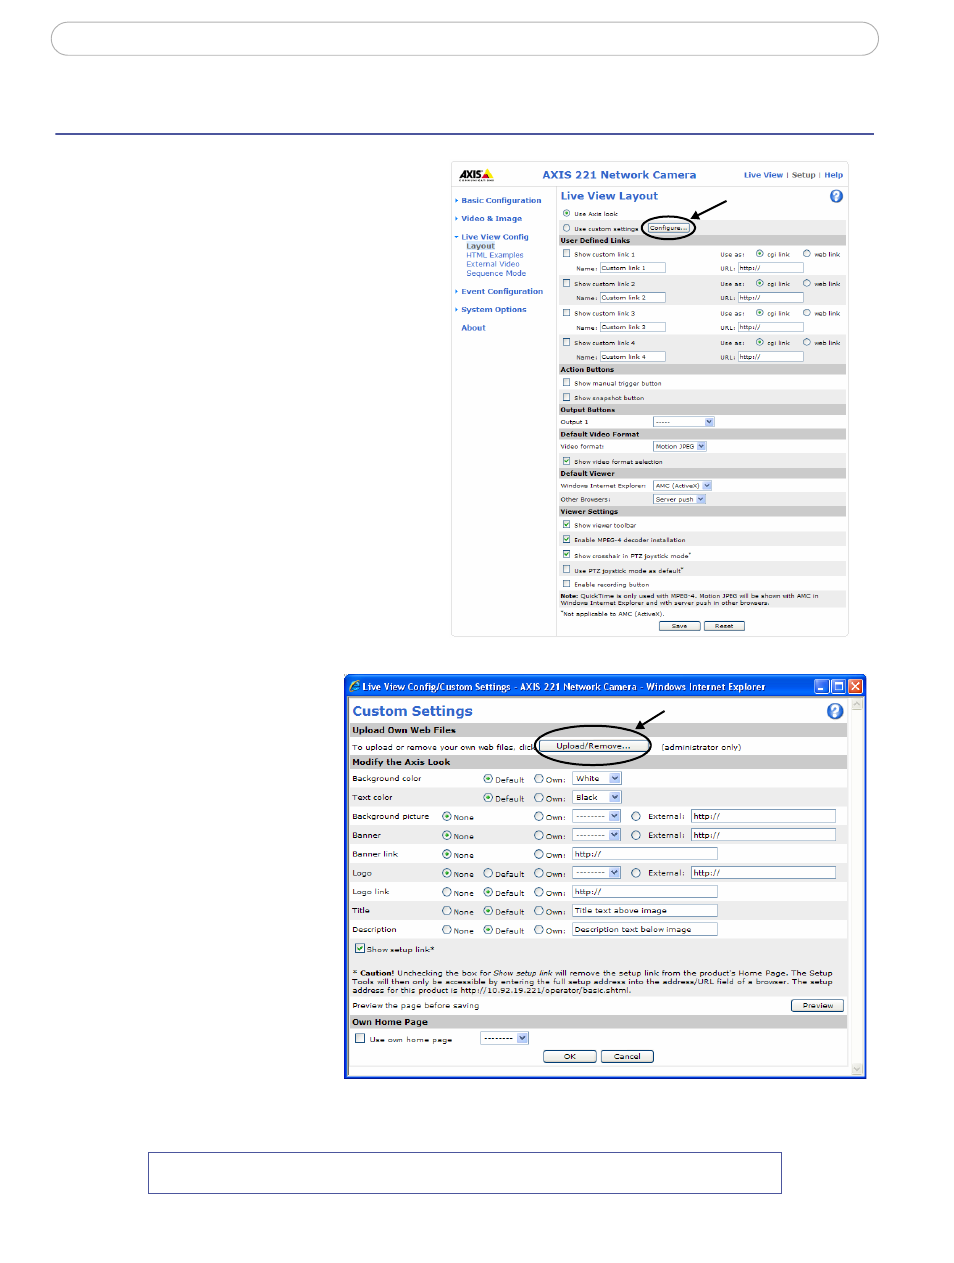954x1263 pixels.
Task: Go to Live View link in header
Action: point(763,175)
